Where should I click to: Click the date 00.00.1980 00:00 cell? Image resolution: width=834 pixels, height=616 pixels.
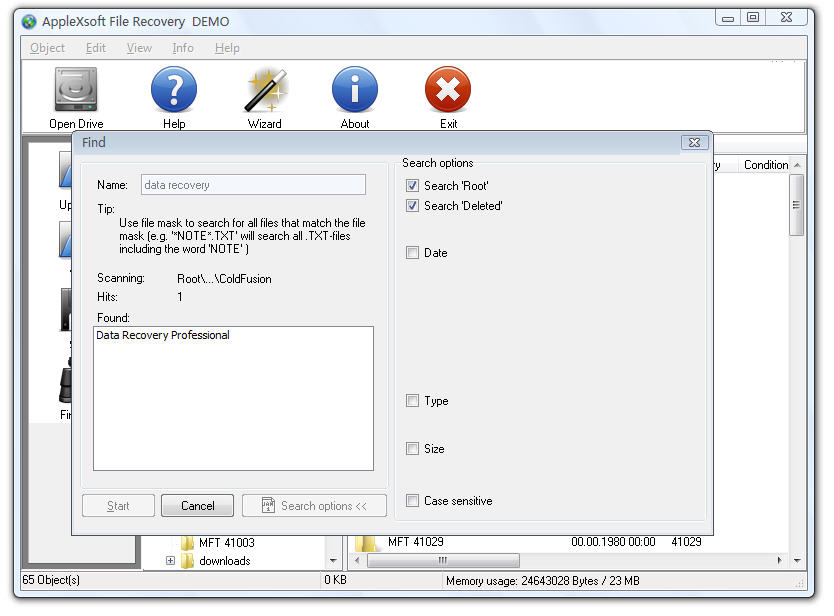click(x=613, y=542)
